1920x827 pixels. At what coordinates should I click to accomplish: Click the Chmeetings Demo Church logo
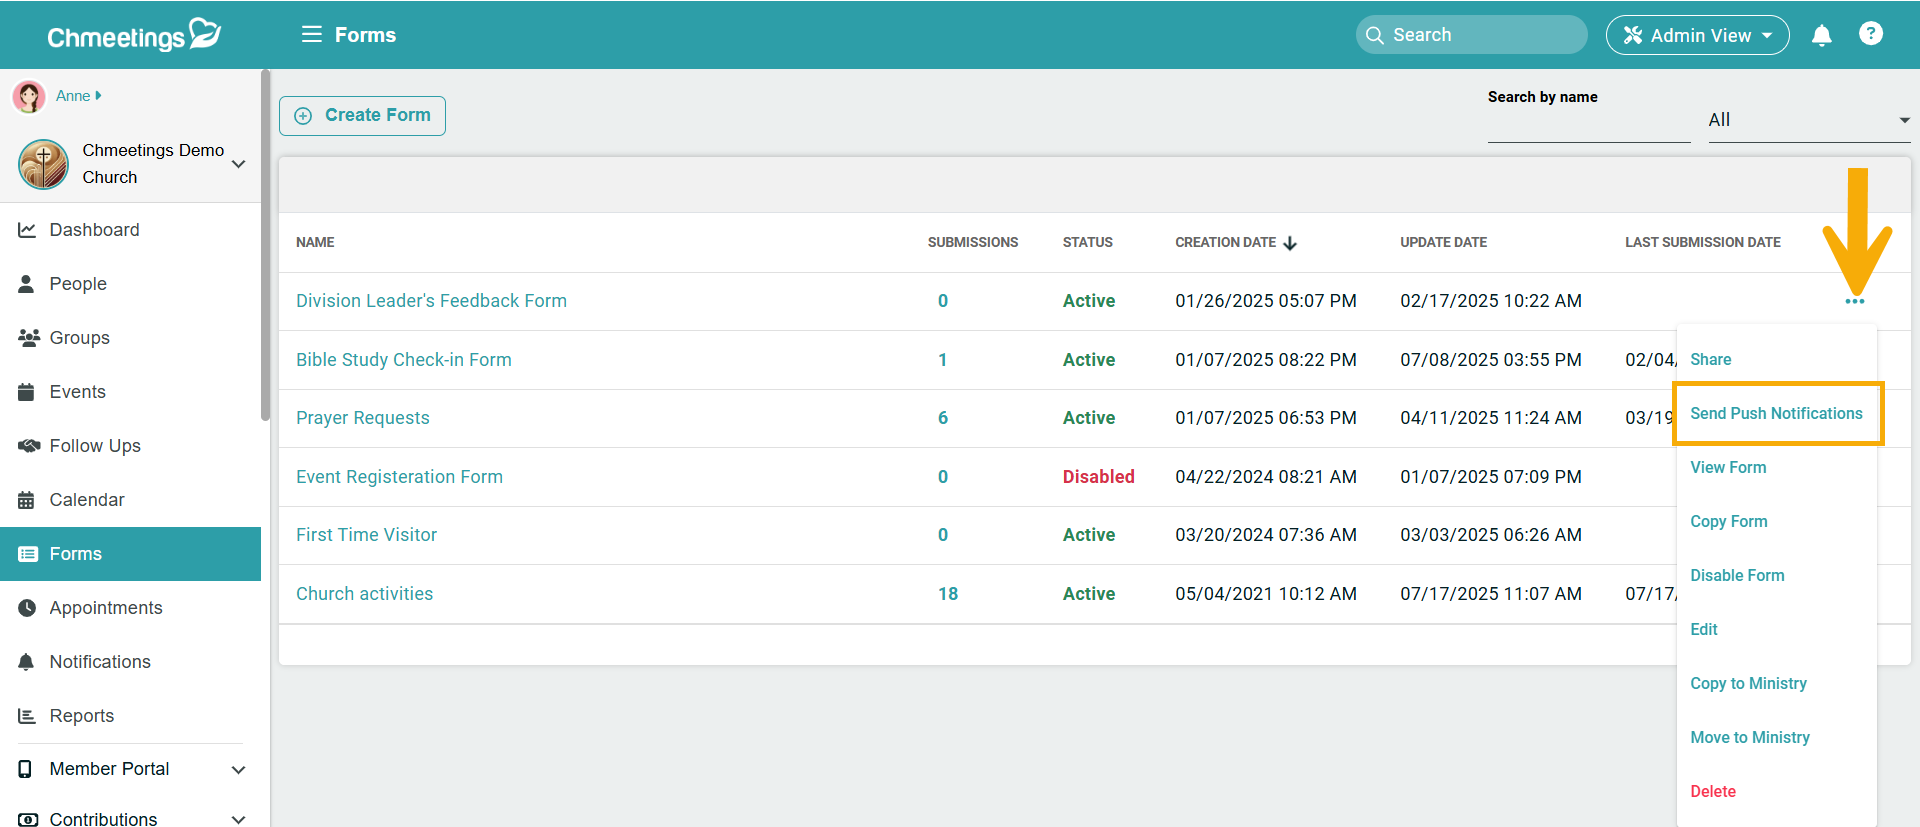(43, 164)
